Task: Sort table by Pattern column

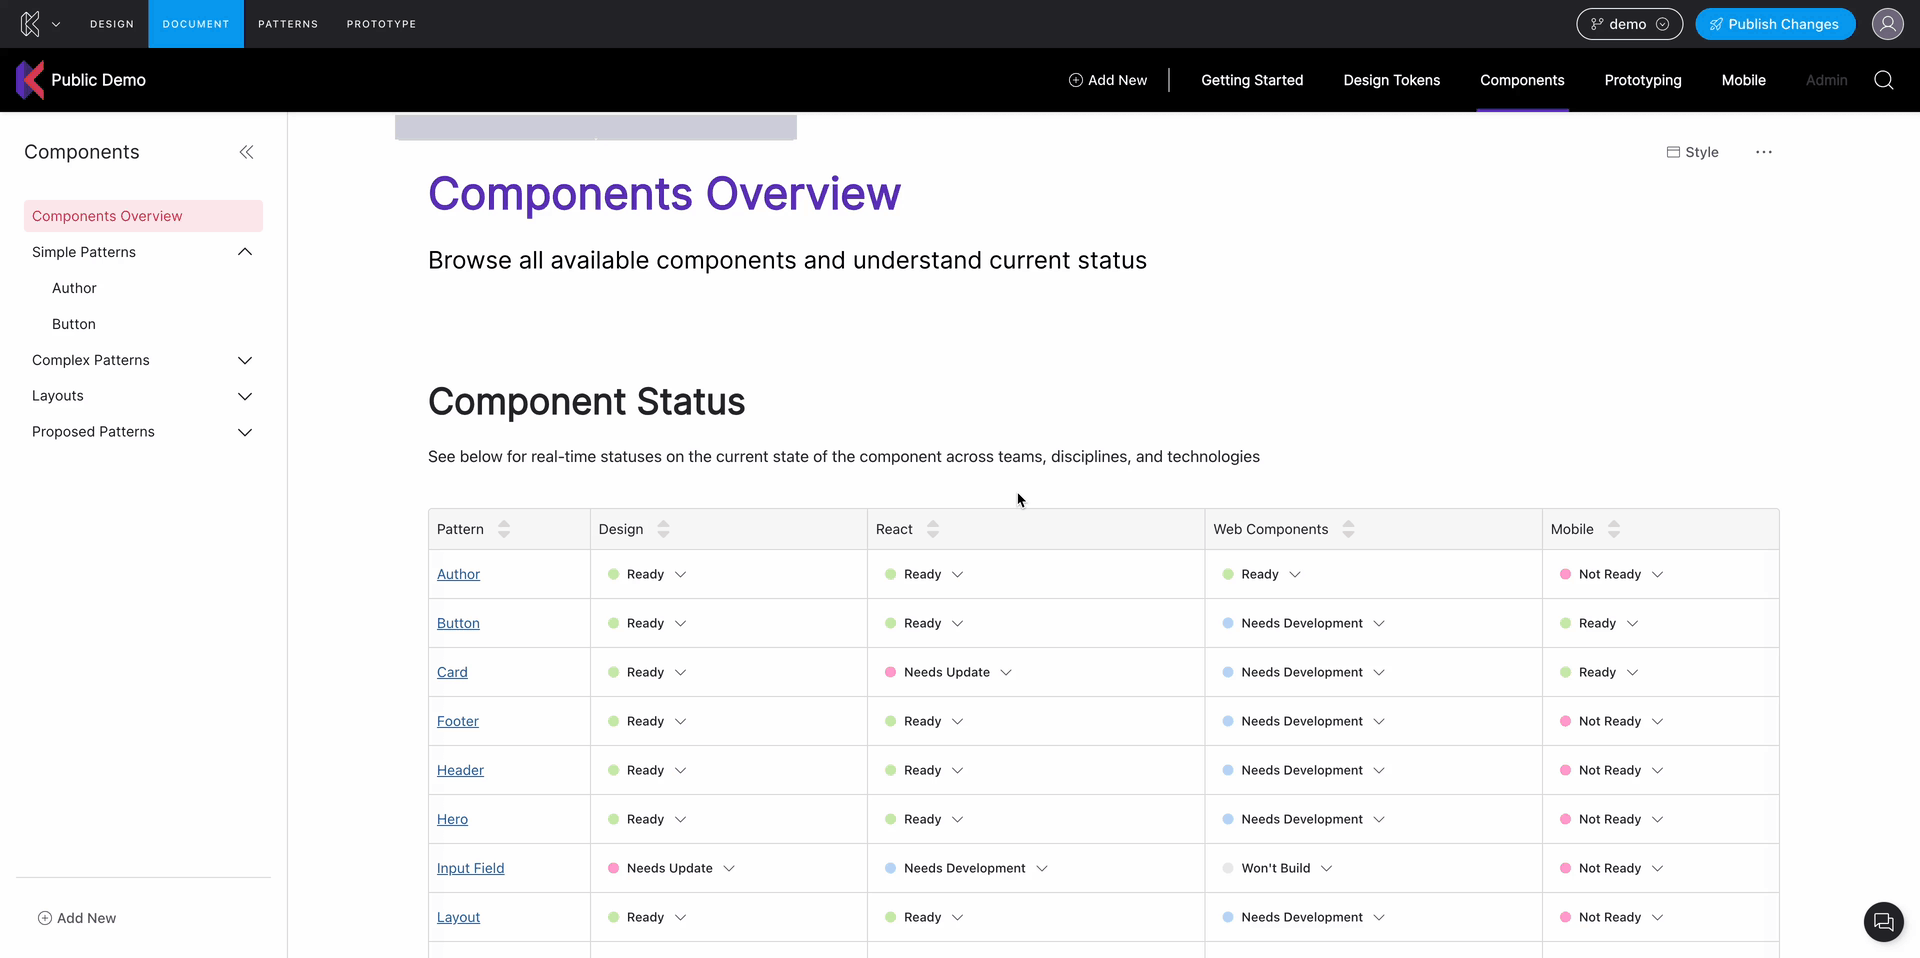Action: pyautogui.click(x=504, y=529)
